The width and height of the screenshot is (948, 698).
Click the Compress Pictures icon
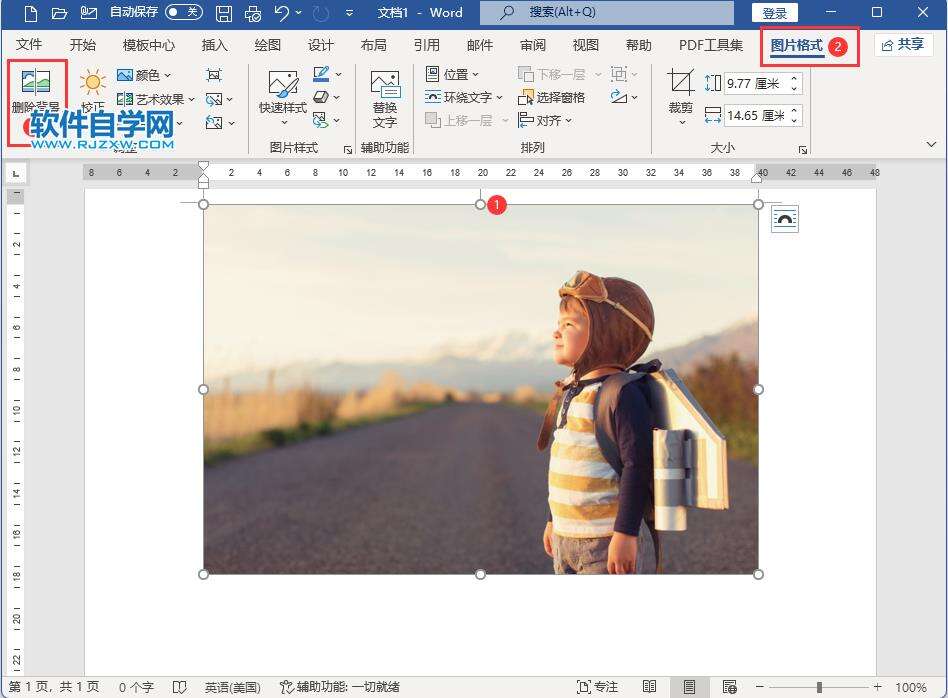tap(214, 75)
